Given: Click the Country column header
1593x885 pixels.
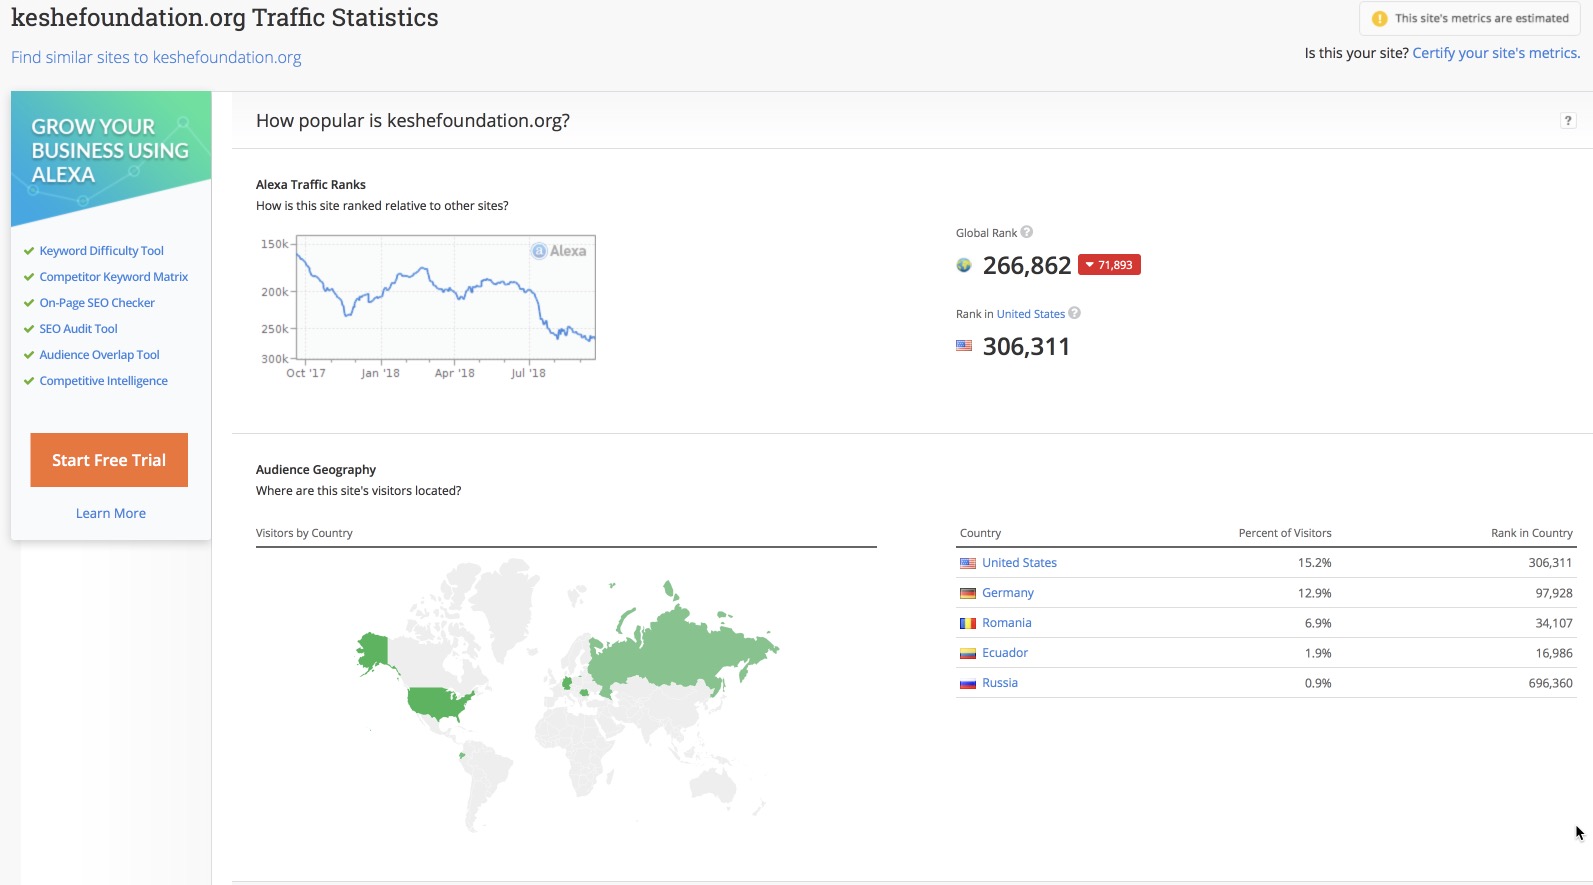Looking at the screenshot, I should click(980, 533).
